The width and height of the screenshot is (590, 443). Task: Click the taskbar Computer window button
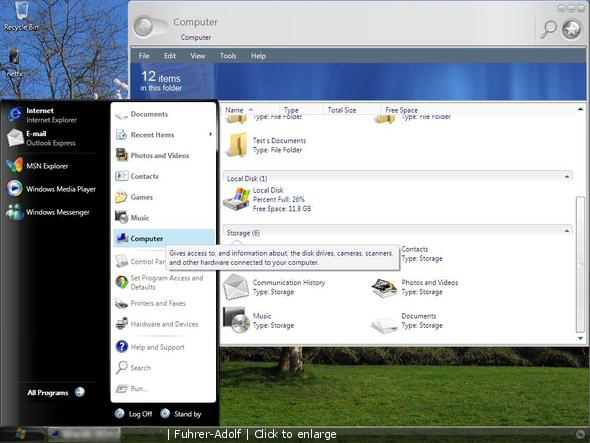(84, 434)
